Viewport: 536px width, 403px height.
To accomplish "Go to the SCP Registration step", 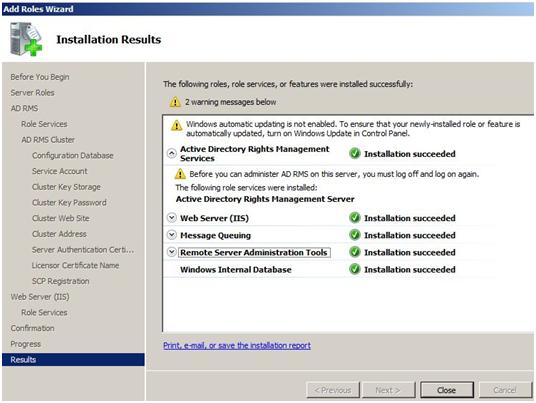I will pyautogui.click(x=61, y=281).
